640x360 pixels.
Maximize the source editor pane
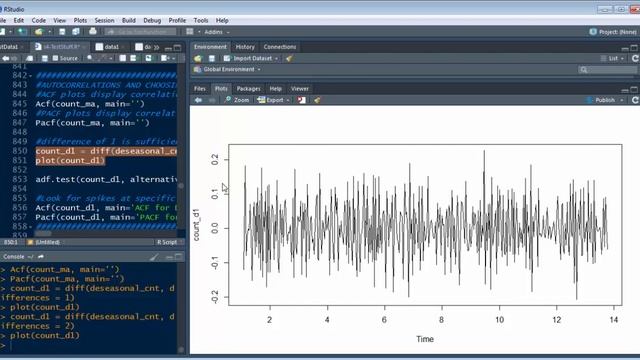[177, 48]
